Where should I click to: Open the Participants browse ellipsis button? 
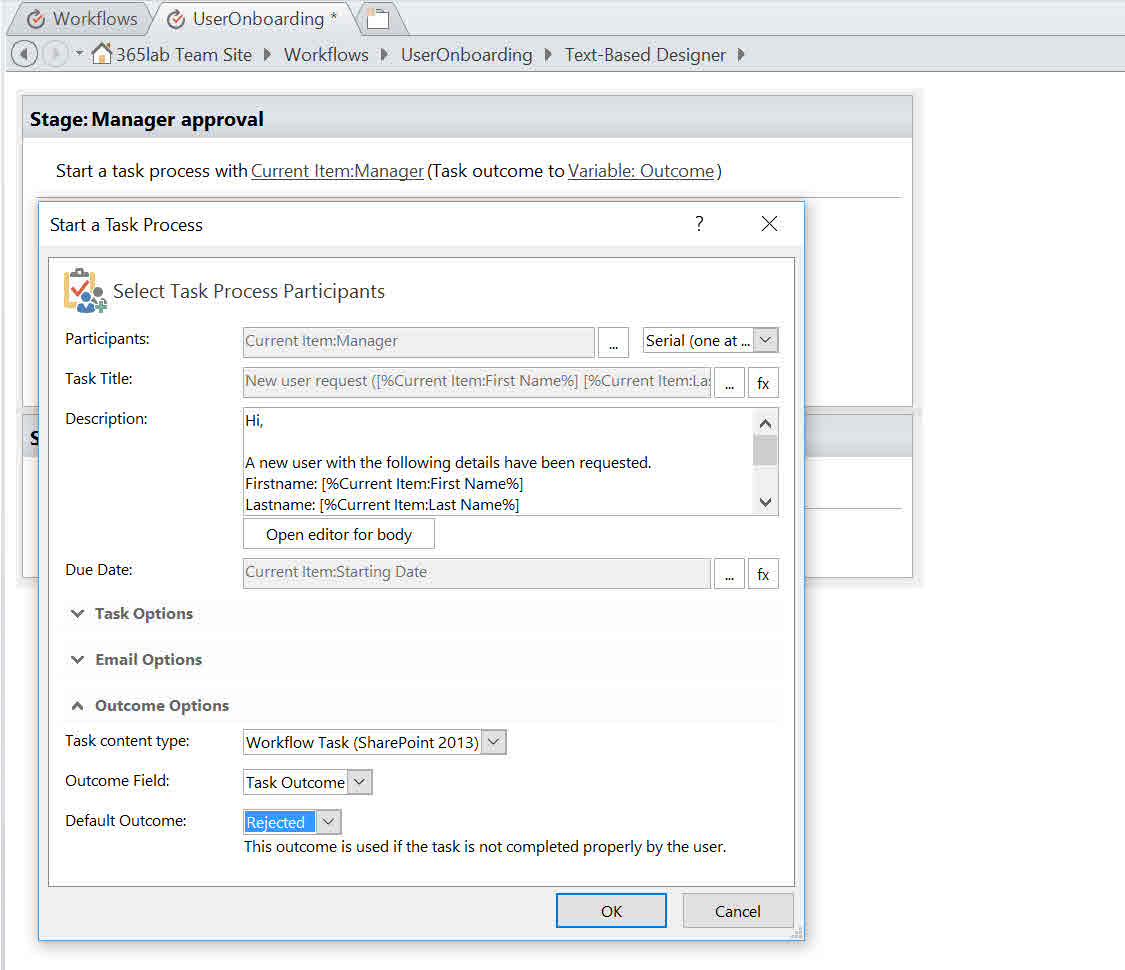[613, 342]
